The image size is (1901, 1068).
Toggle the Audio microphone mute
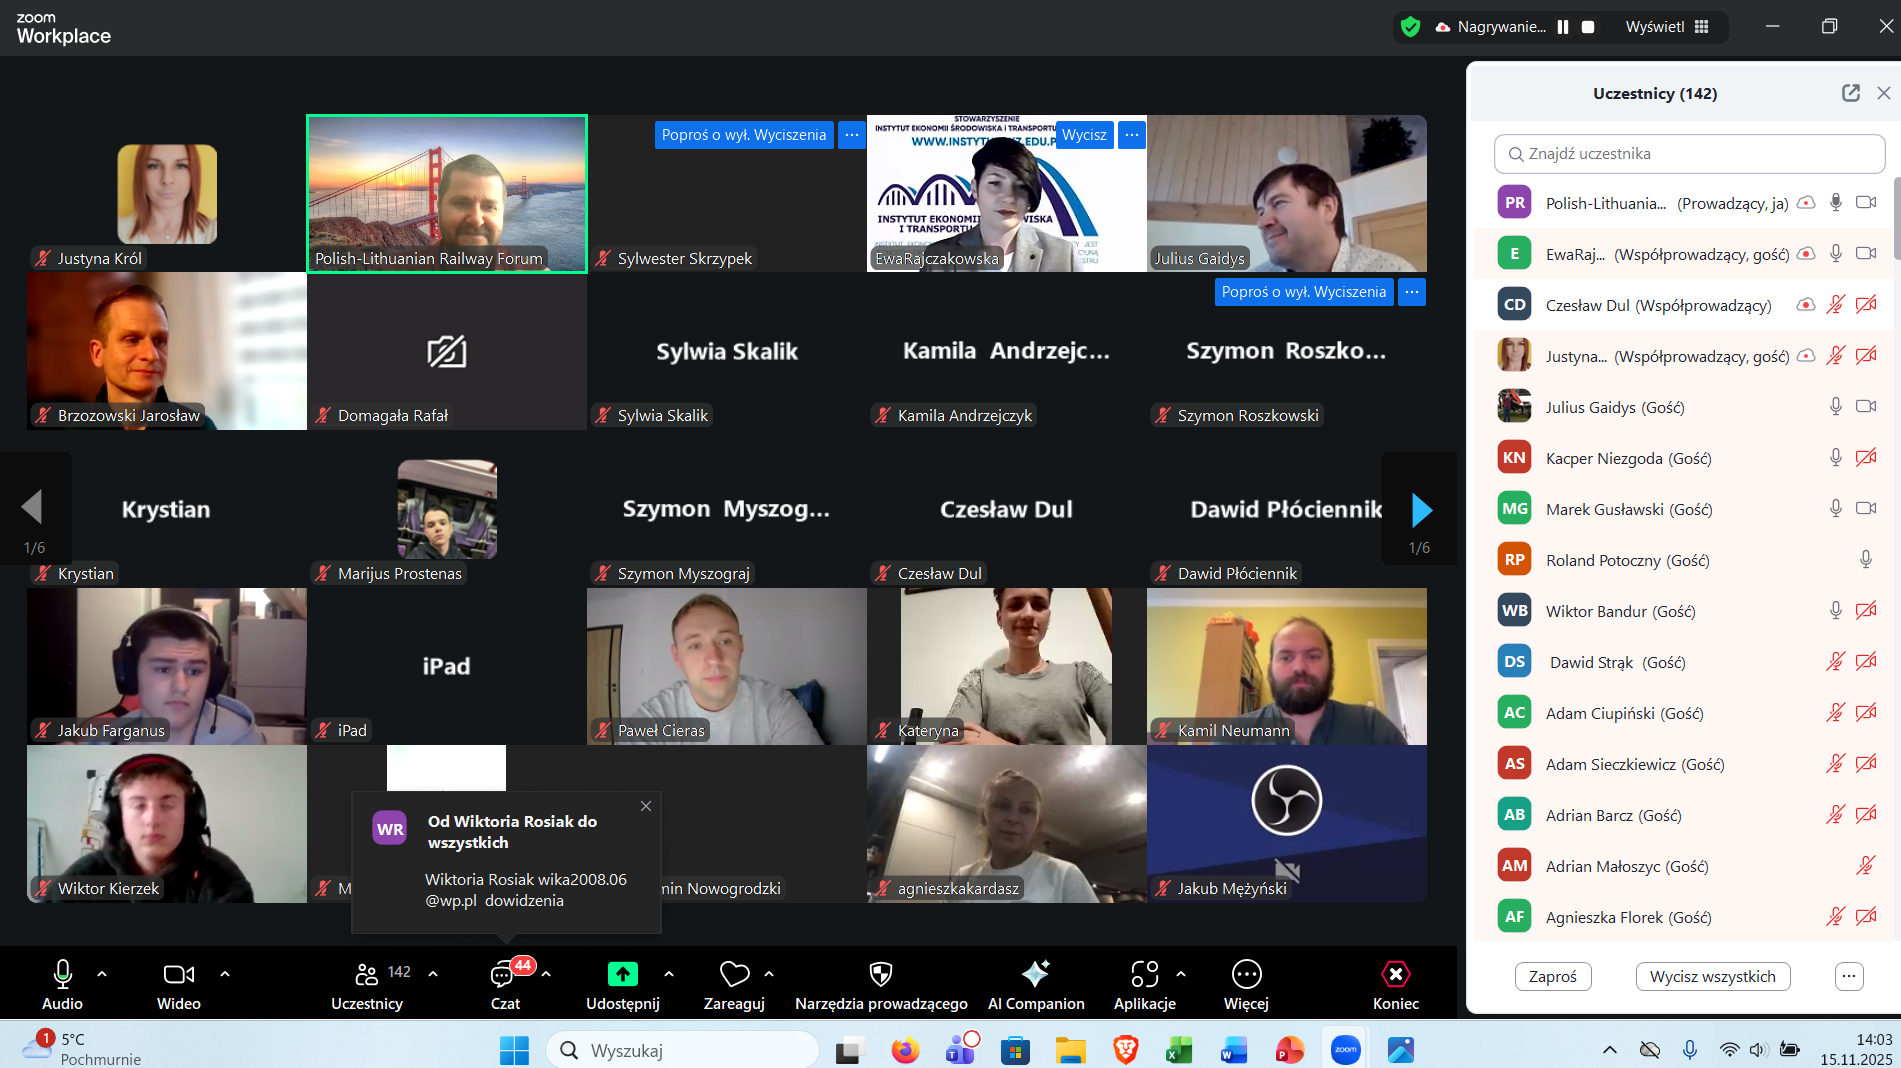[62, 974]
